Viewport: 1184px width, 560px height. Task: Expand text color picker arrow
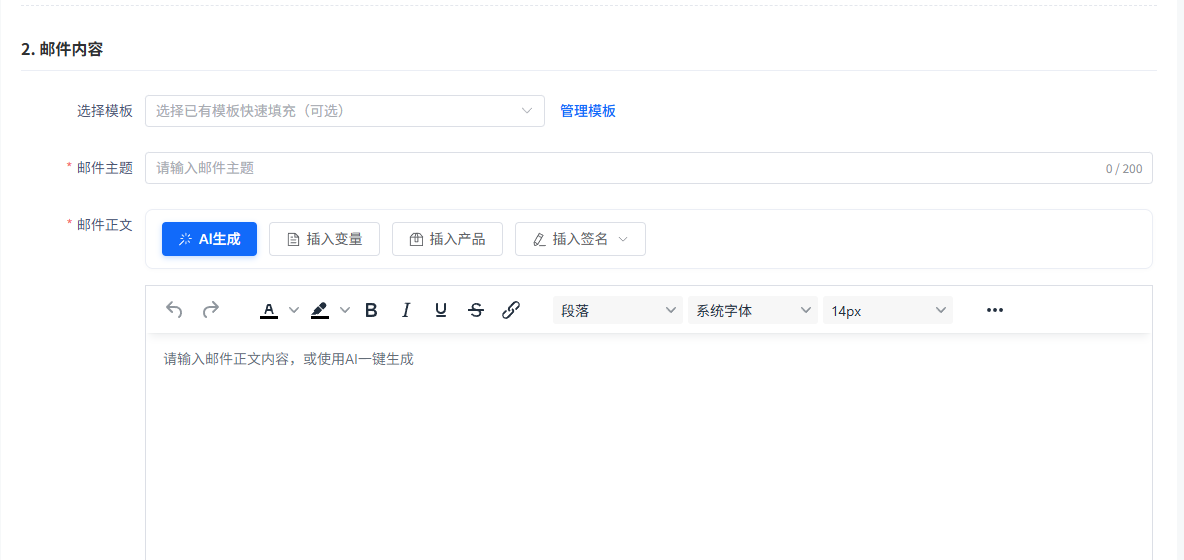tap(294, 310)
